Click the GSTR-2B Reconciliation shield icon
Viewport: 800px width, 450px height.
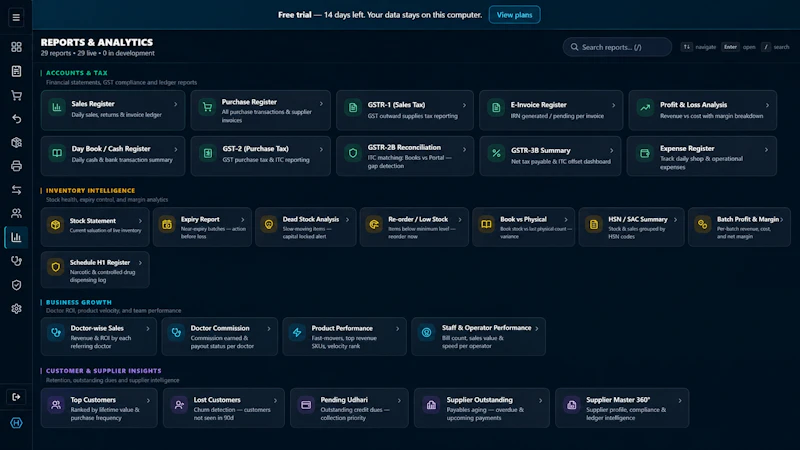point(353,153)
